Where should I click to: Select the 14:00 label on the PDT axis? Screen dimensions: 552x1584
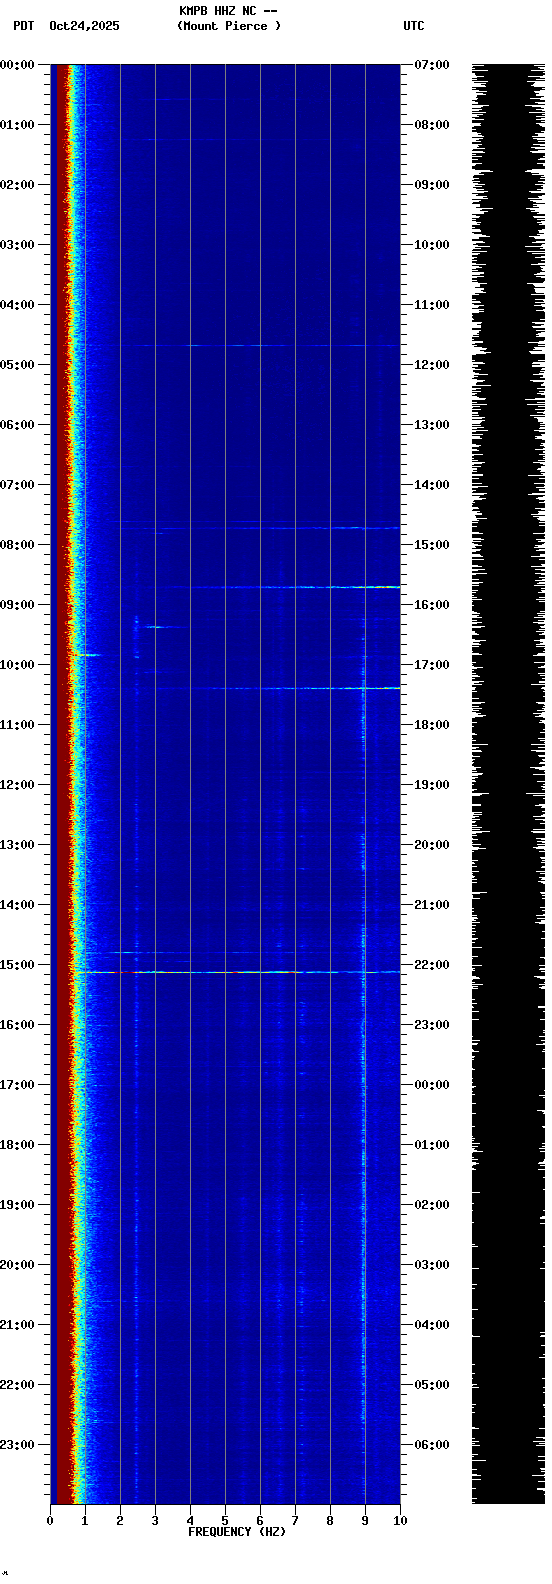pos(17,905)
